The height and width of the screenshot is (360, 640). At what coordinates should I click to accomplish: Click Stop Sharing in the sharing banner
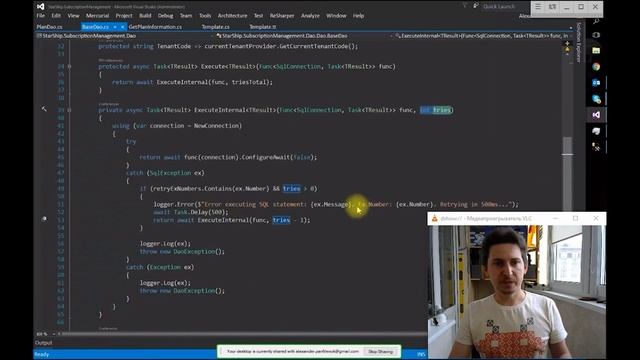[x=380, y=351]
